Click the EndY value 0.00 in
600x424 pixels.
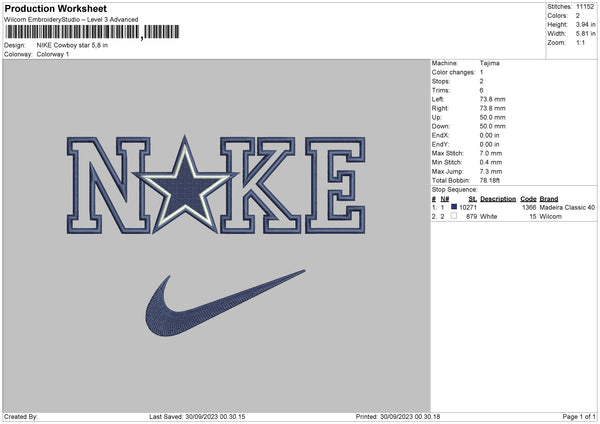click(x=489, y=145)
